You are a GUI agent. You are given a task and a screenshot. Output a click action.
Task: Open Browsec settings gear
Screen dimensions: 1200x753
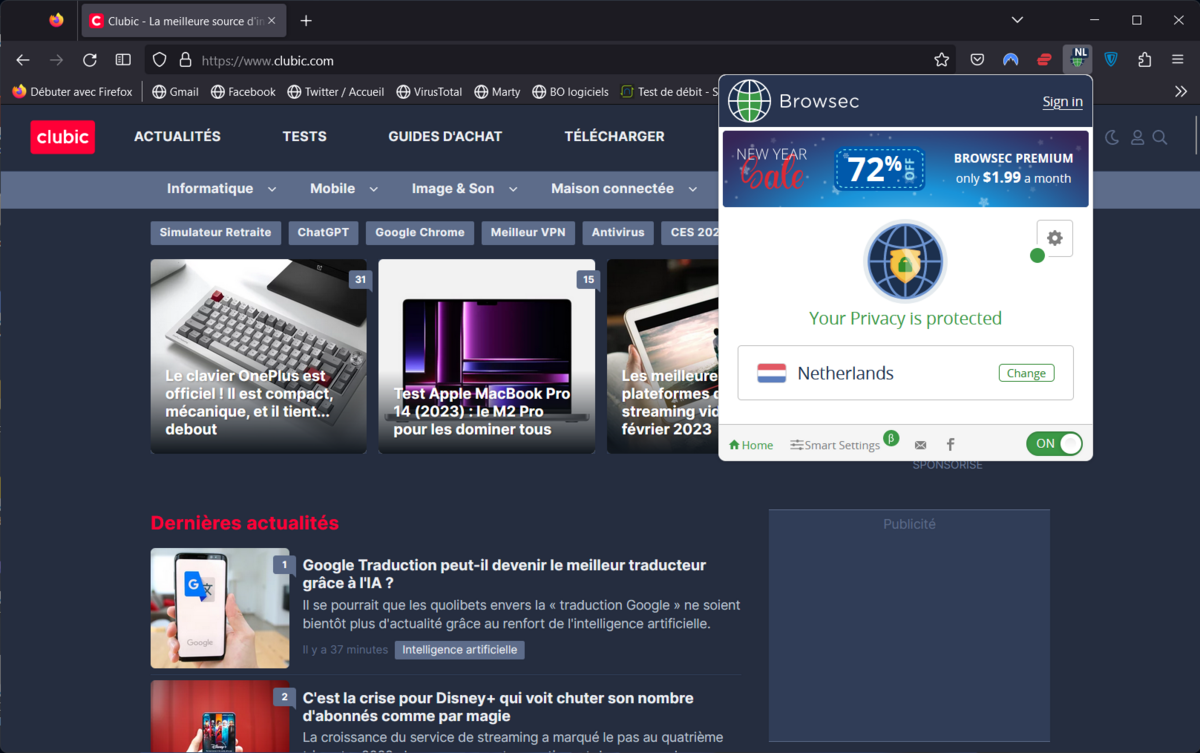pyautogui.click(x=1054, y=238)
